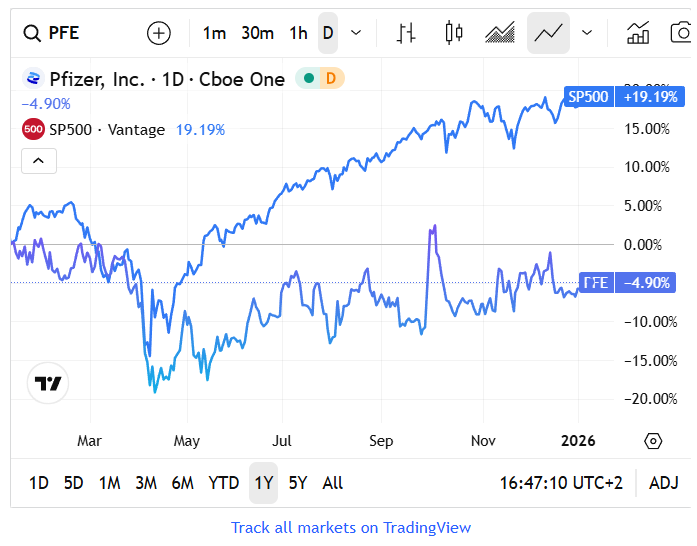Select the 30m interval
The height and width of the screenshot is (546, 697).
(x=257, y=33)
